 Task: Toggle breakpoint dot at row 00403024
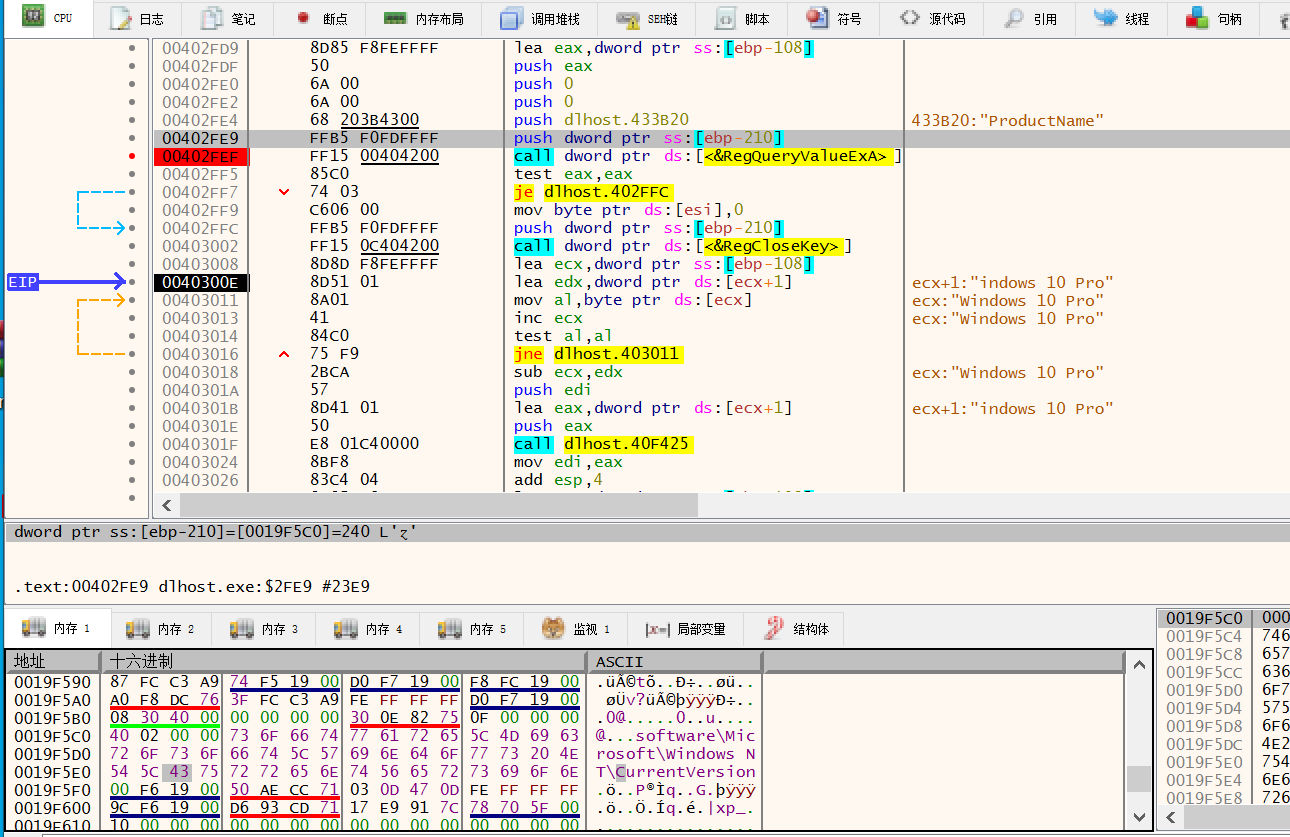tap(132, 462)
